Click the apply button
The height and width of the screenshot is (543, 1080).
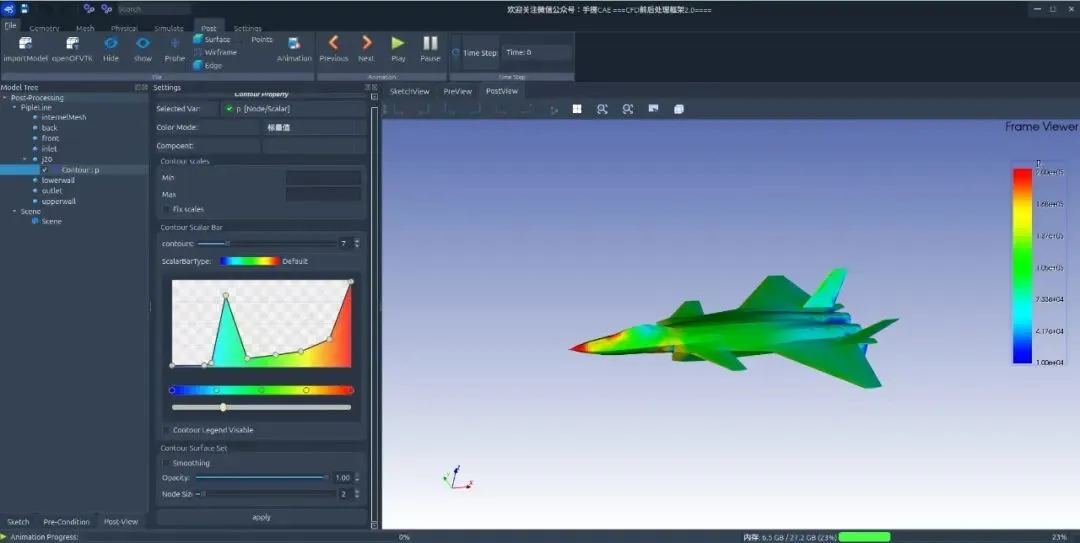point(262,518)
